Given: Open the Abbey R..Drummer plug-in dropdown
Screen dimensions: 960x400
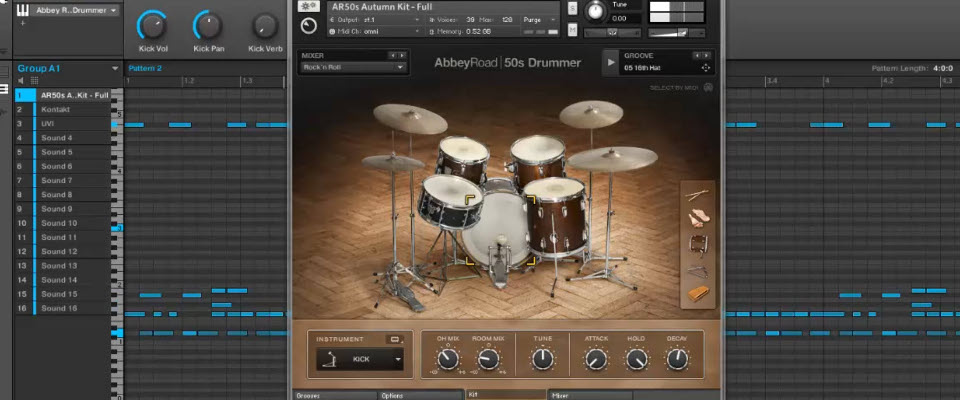Looking at the screenshot, I should [76, 10].
